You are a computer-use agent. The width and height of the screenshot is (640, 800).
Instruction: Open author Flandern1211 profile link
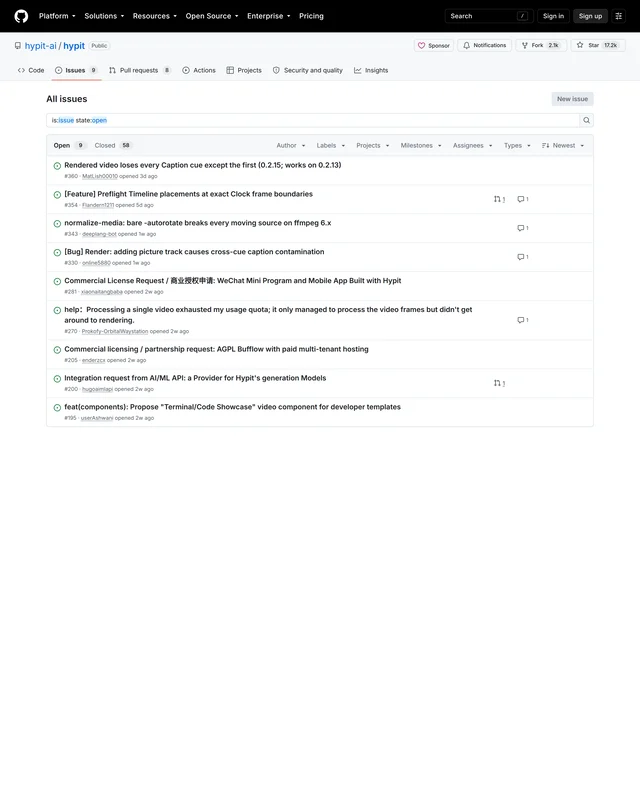tap(98, 206)
